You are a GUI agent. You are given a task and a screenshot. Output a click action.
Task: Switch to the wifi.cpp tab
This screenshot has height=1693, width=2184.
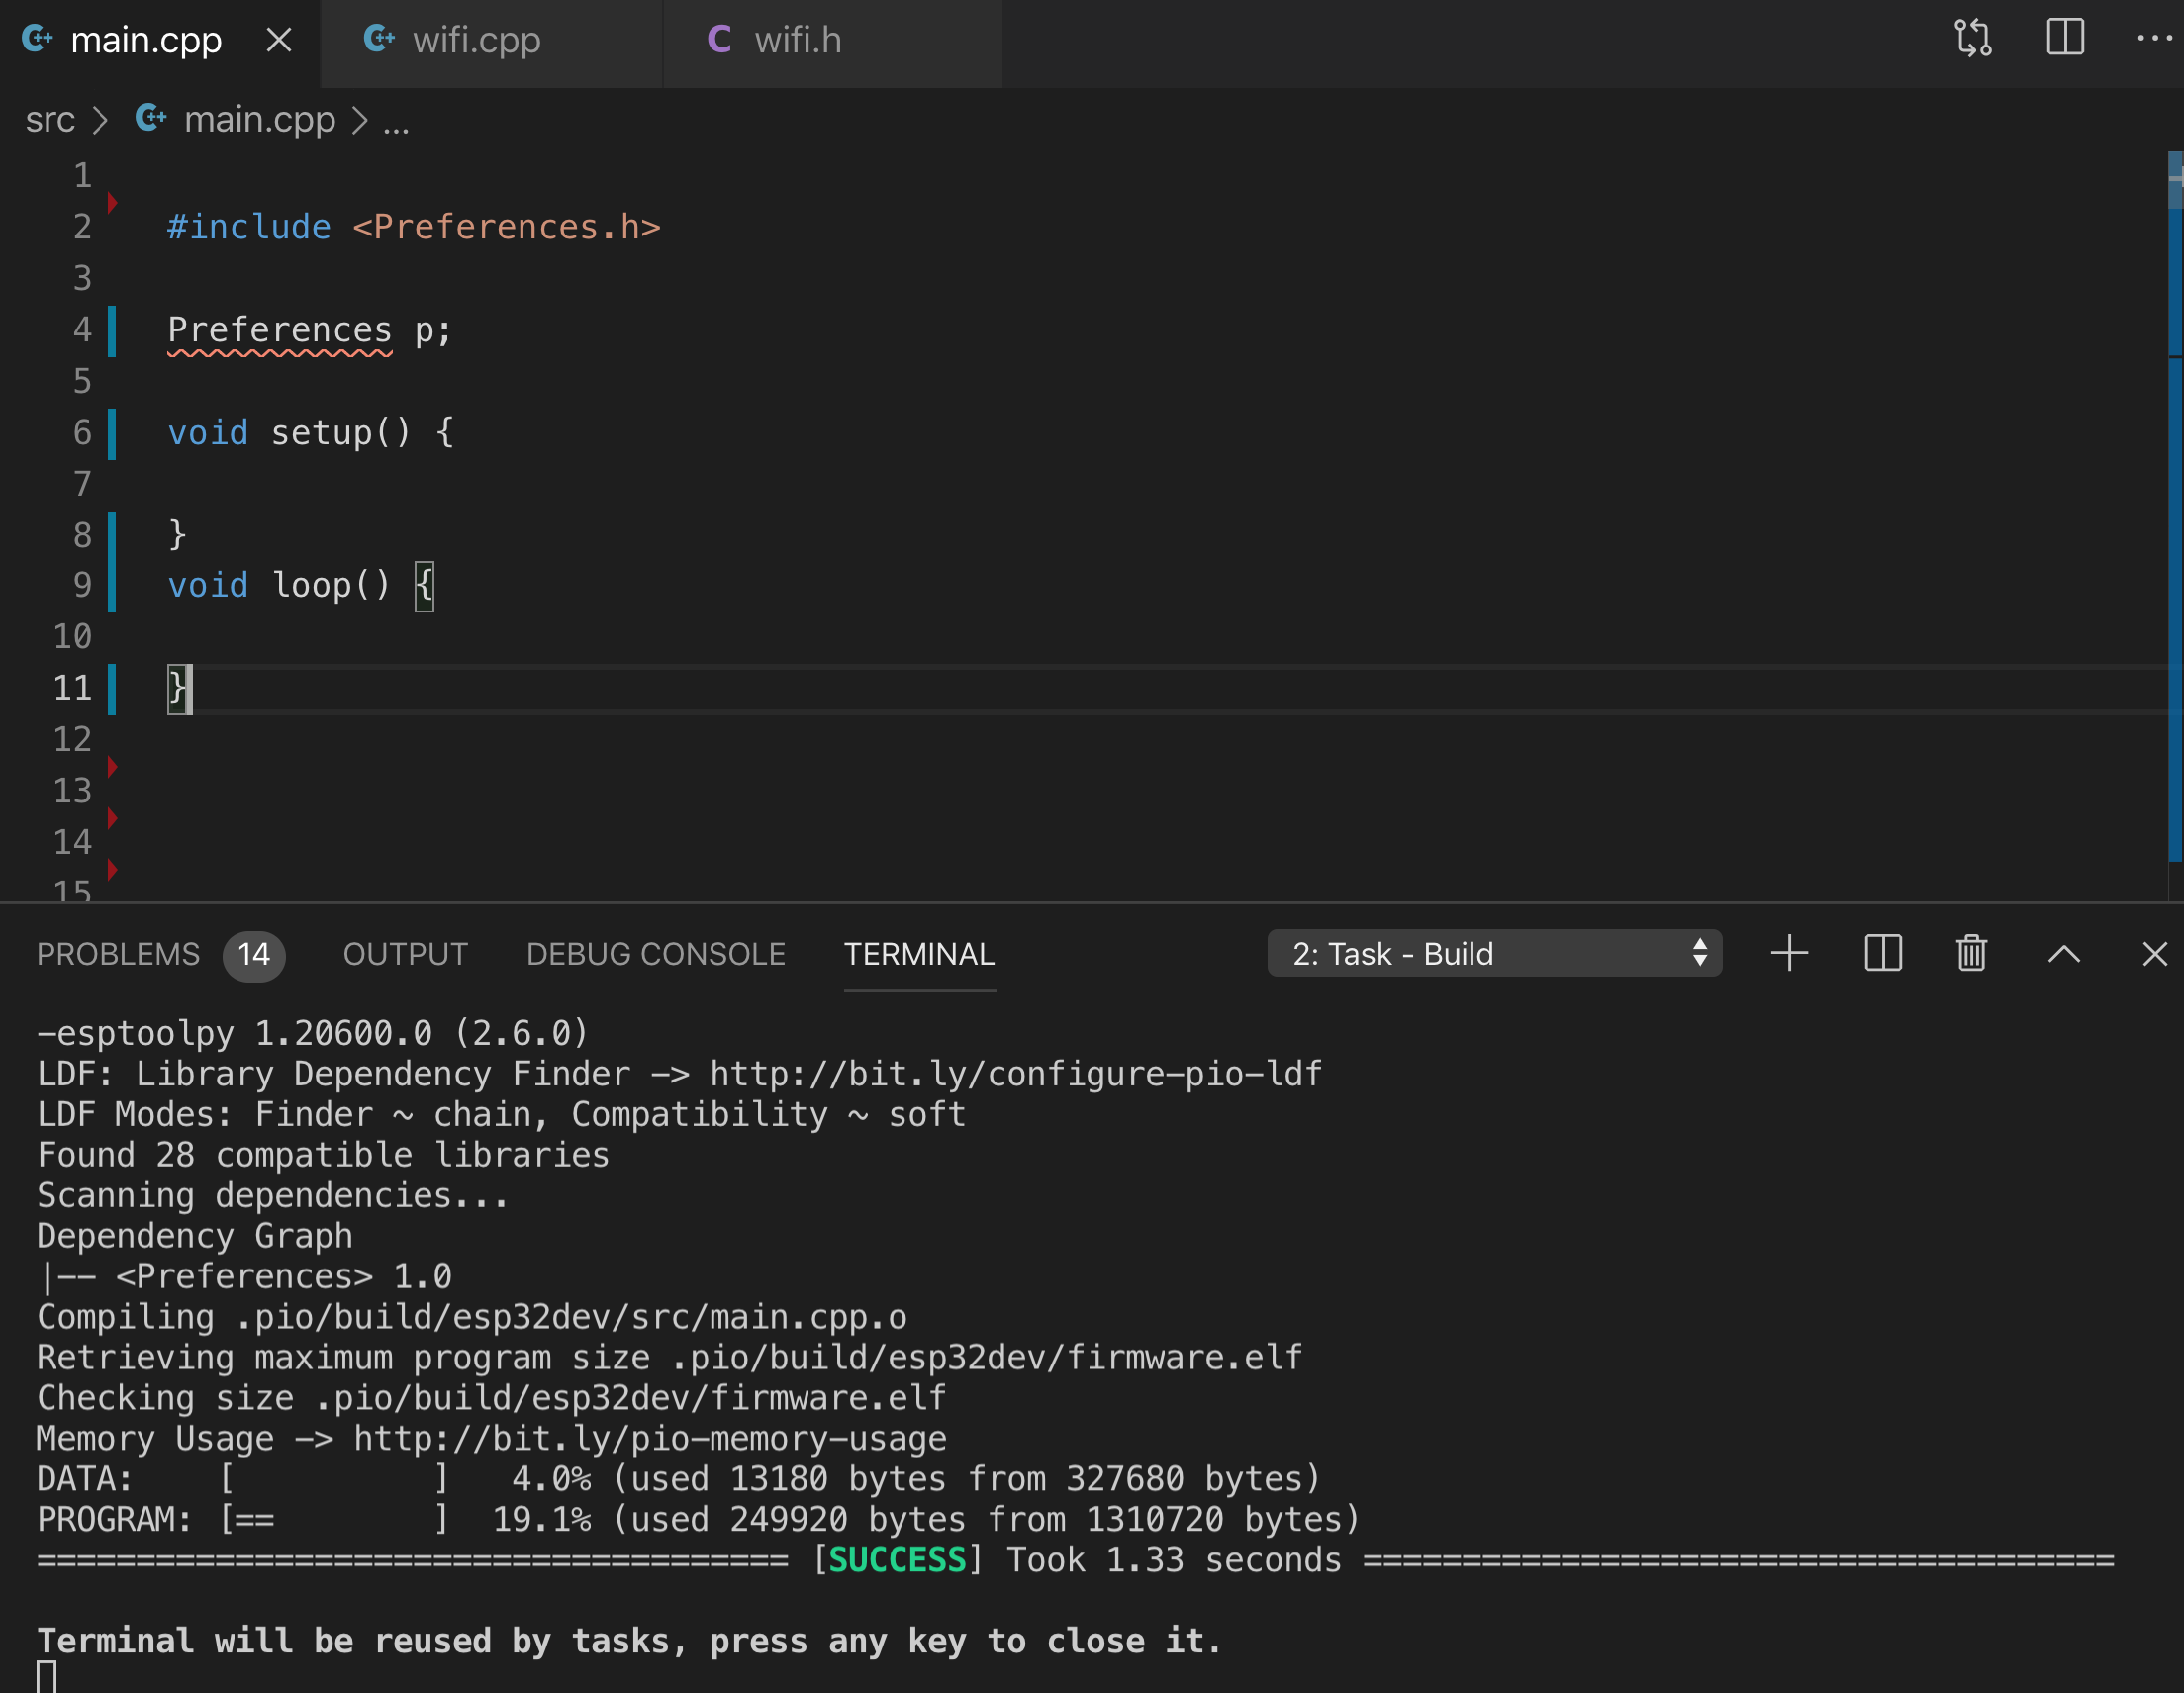click(x=491, y=43)
